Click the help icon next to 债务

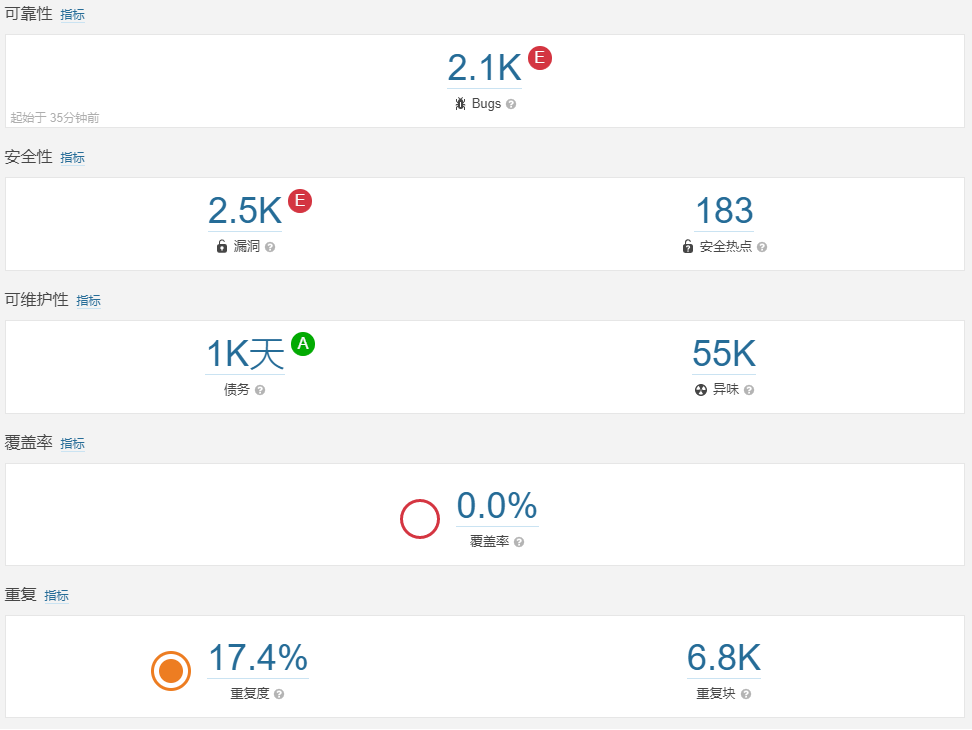click(260, 390)
